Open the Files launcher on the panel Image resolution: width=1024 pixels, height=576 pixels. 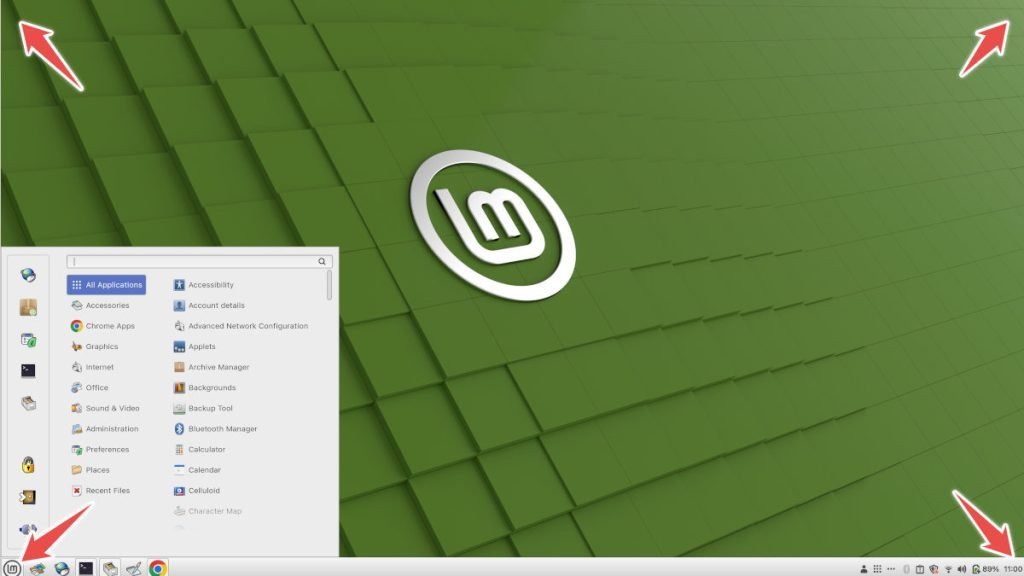[x=110, y=568]
